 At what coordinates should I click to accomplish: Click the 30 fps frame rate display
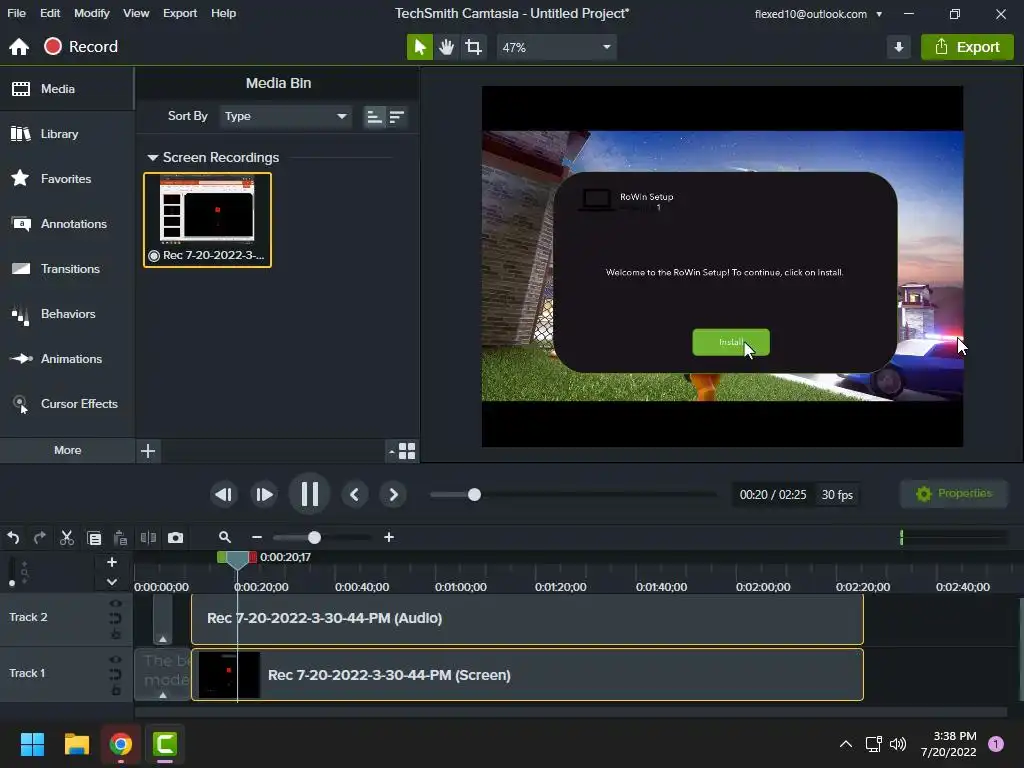click(837, 495)
